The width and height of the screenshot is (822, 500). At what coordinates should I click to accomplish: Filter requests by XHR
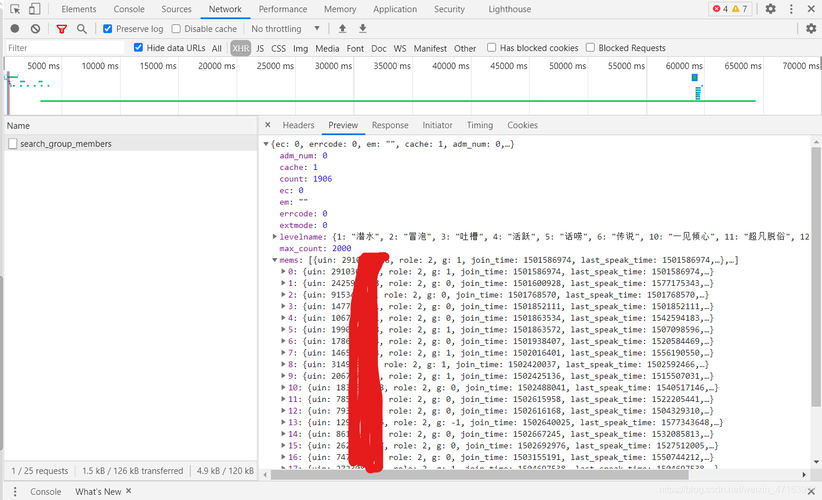coord(241,48)
